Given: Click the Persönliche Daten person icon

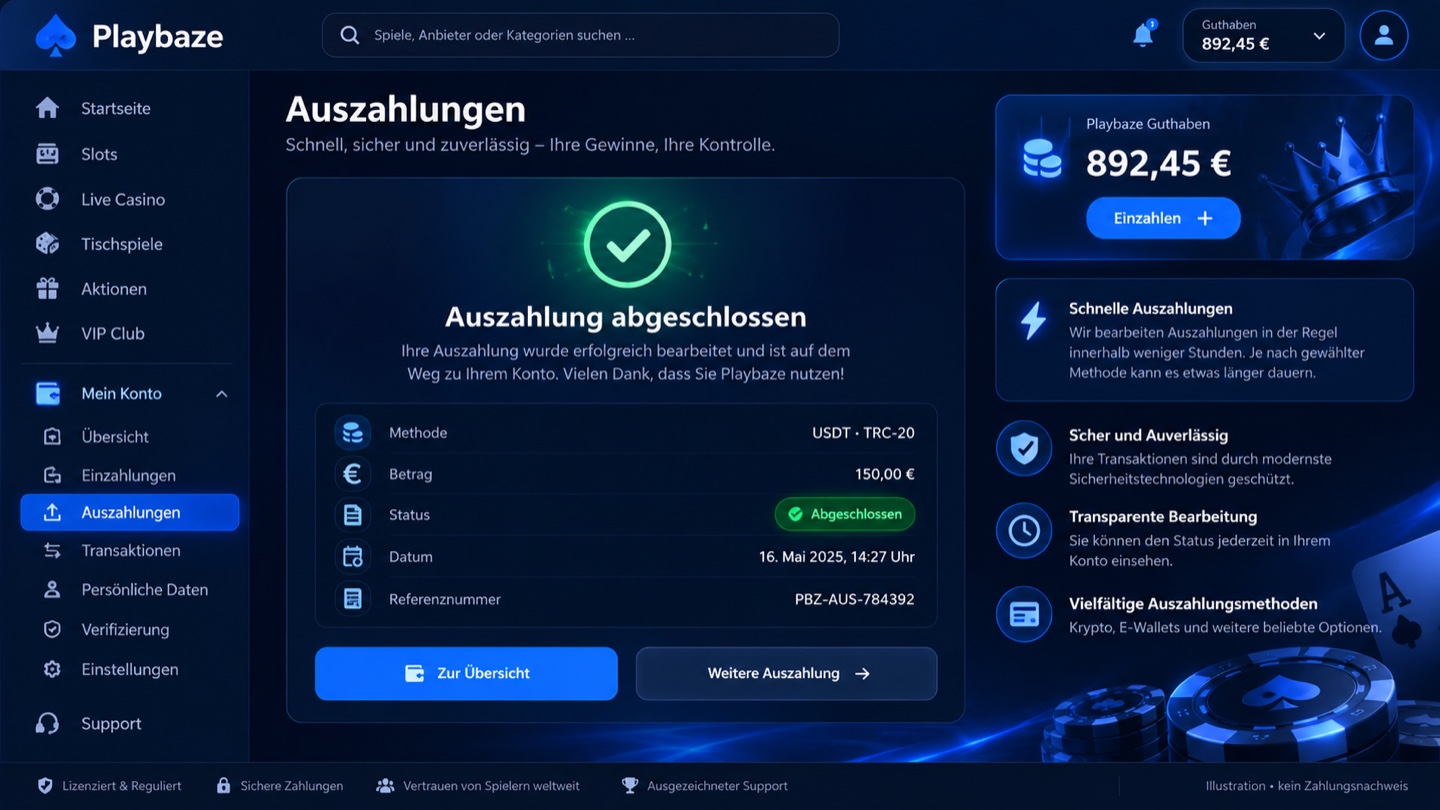Looking at the screenshot, I should click(52, 590).
